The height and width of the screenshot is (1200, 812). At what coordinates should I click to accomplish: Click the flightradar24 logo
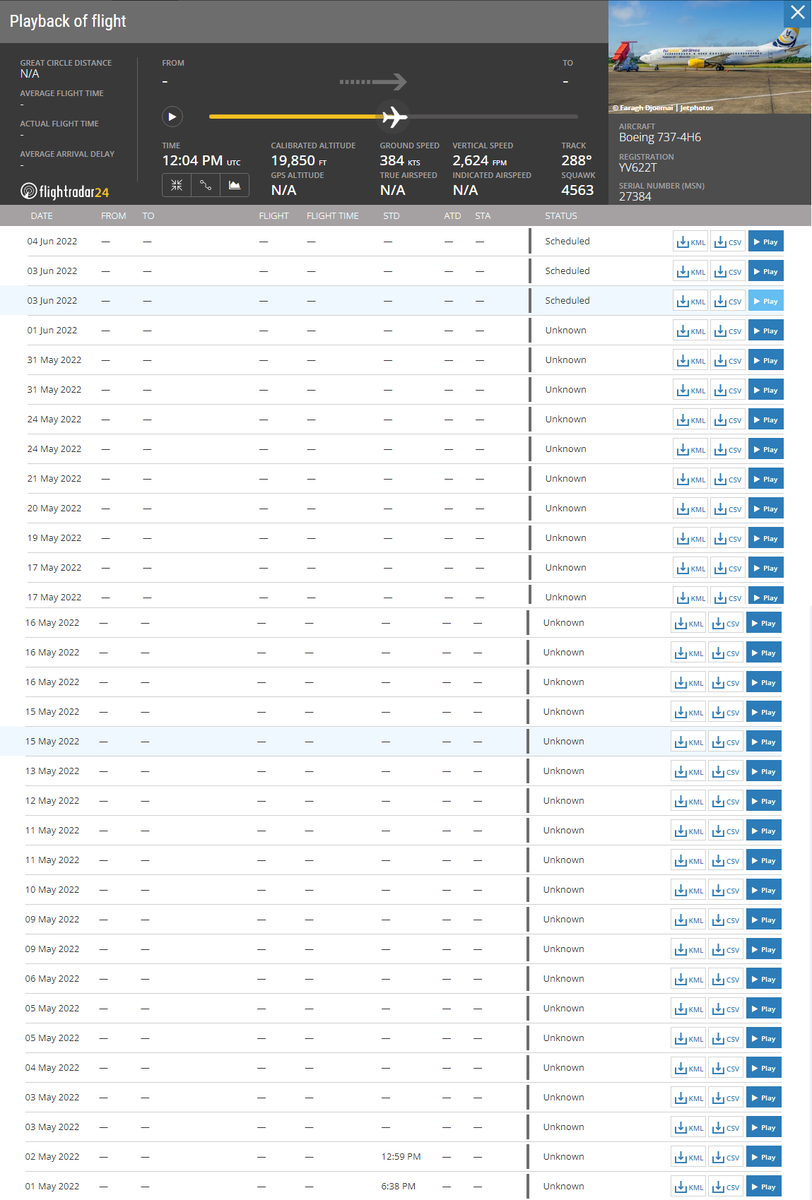click(x=65, y=190)
